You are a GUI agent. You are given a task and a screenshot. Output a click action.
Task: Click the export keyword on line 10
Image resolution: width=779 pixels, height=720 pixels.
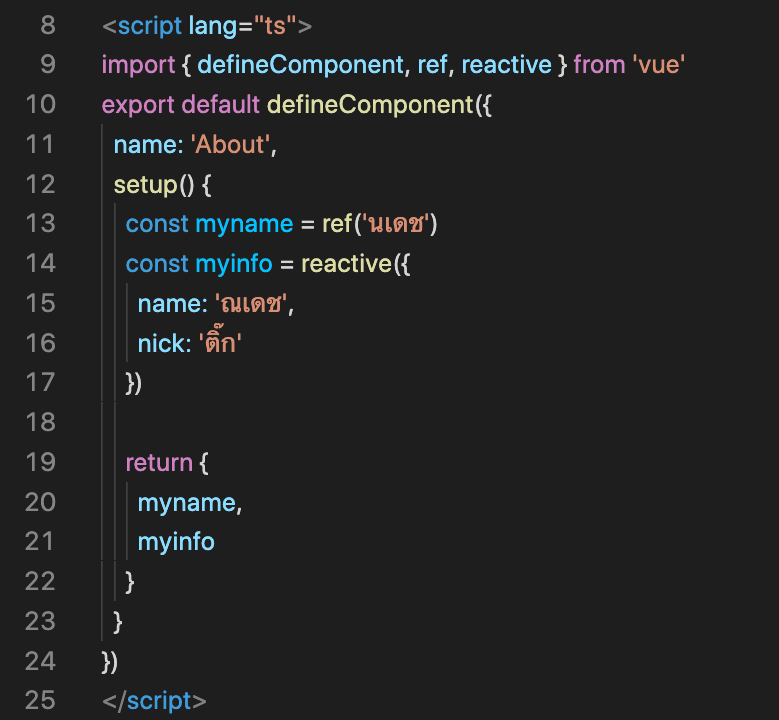138,105
